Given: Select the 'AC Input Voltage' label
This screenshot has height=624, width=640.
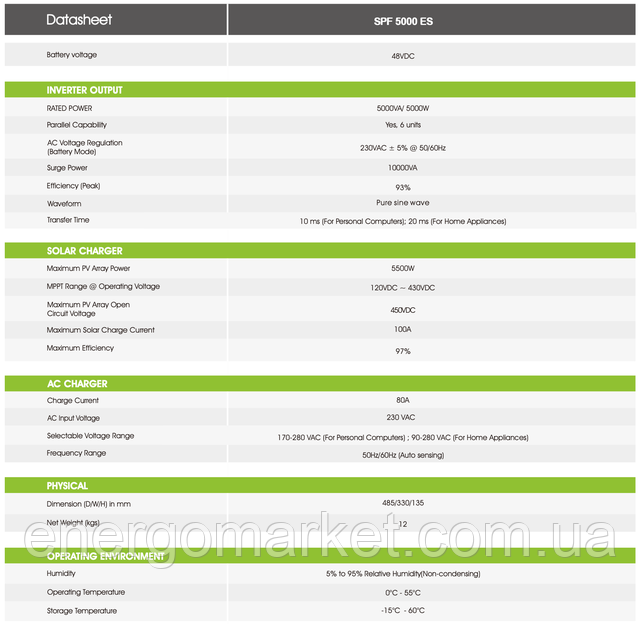Looking at the screenshot, I should coord(73,418).
